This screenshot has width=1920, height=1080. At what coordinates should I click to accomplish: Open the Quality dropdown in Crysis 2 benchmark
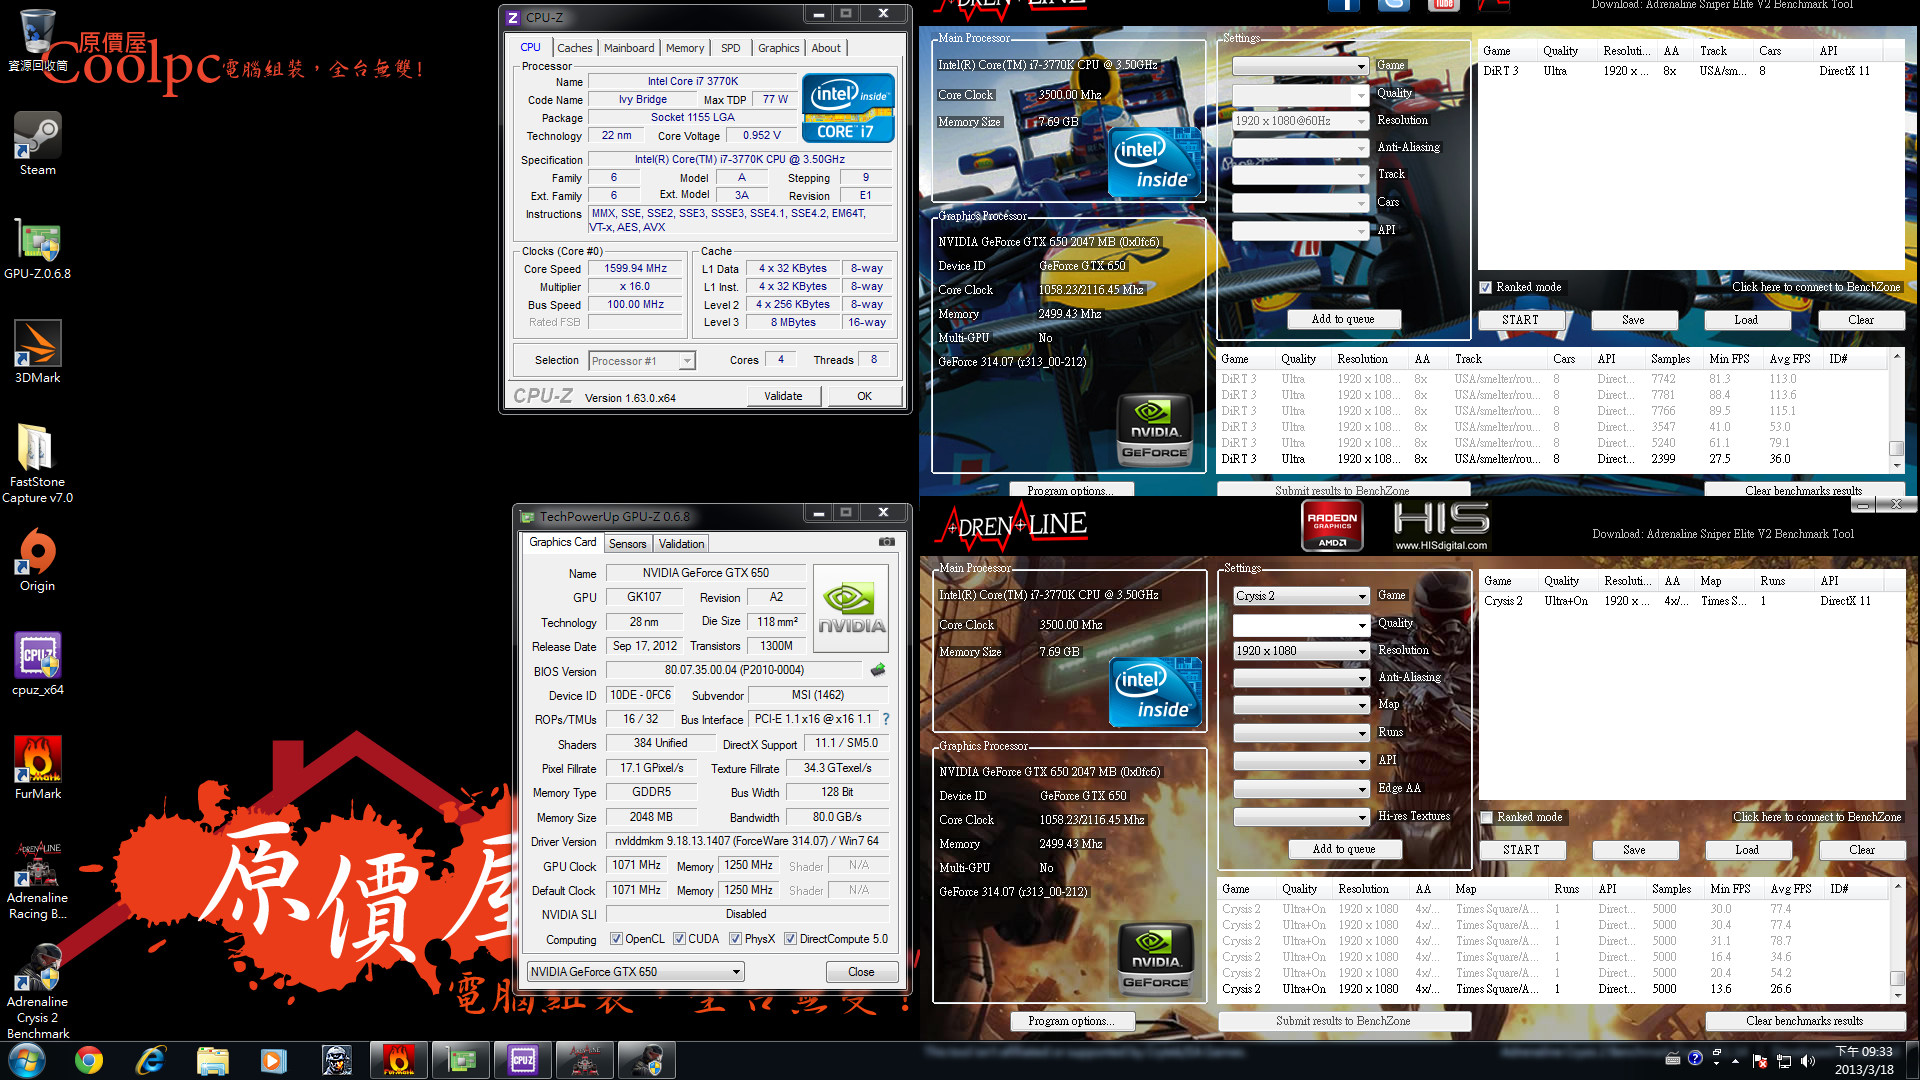(x=1301, y=625)
